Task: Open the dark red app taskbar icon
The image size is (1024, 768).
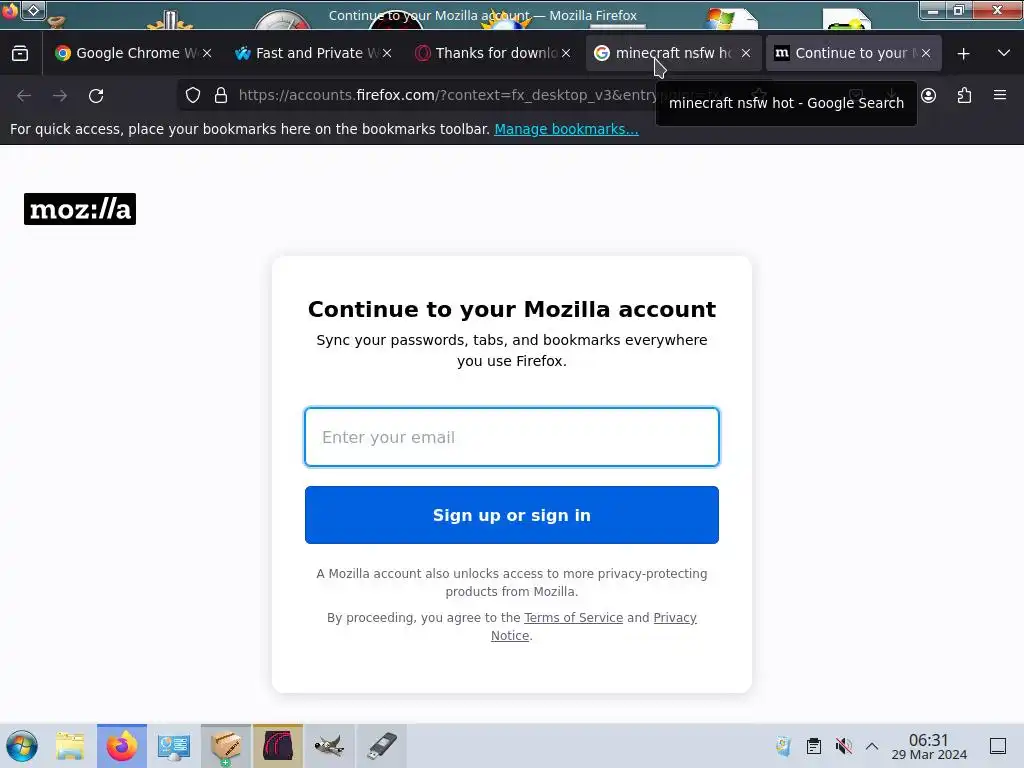Action: pos(278,746)
